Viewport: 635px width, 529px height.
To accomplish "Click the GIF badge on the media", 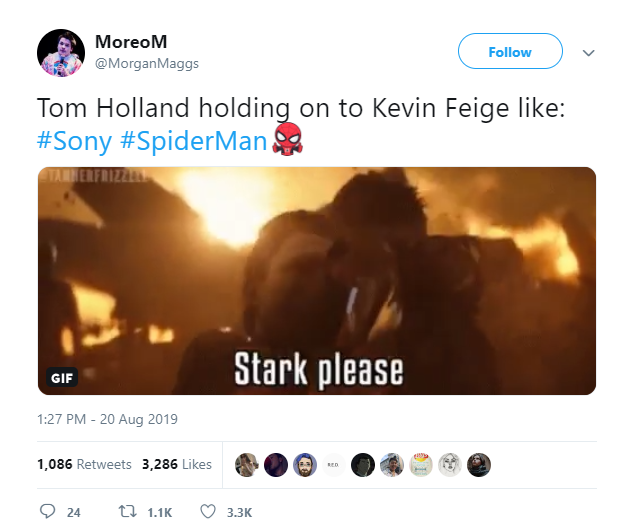I will tap(61, 379).
